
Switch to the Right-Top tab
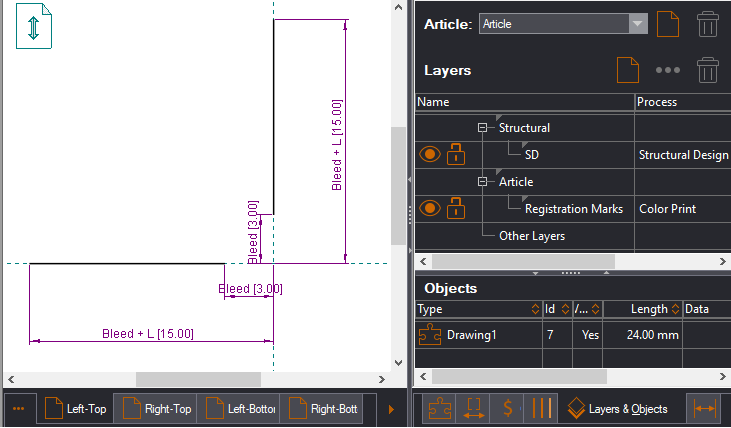(155, 408)
